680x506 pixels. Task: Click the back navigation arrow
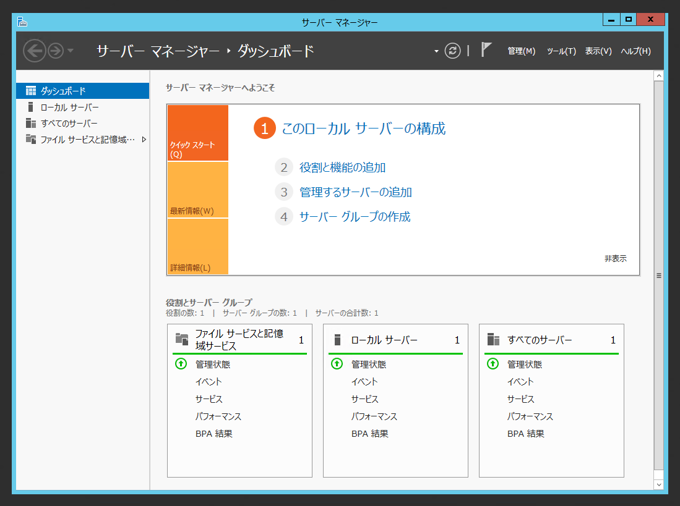click(34, 51)
